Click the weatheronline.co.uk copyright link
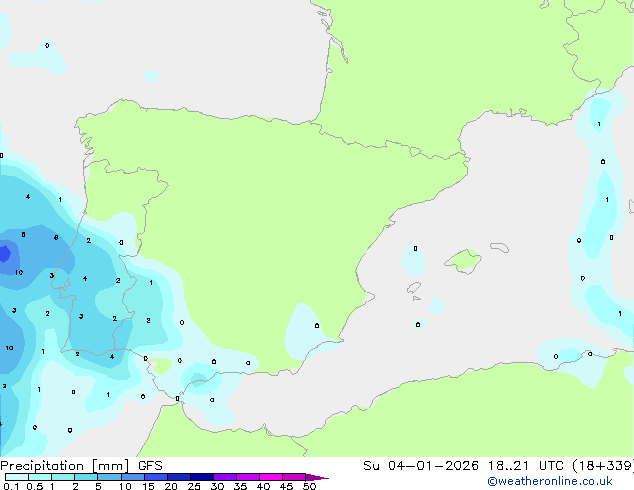 pos(550,481)
